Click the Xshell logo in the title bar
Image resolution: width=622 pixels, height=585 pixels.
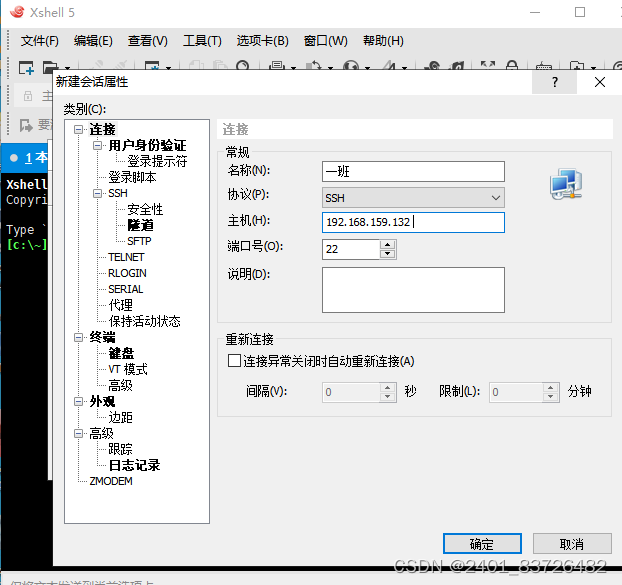[17, 12]
